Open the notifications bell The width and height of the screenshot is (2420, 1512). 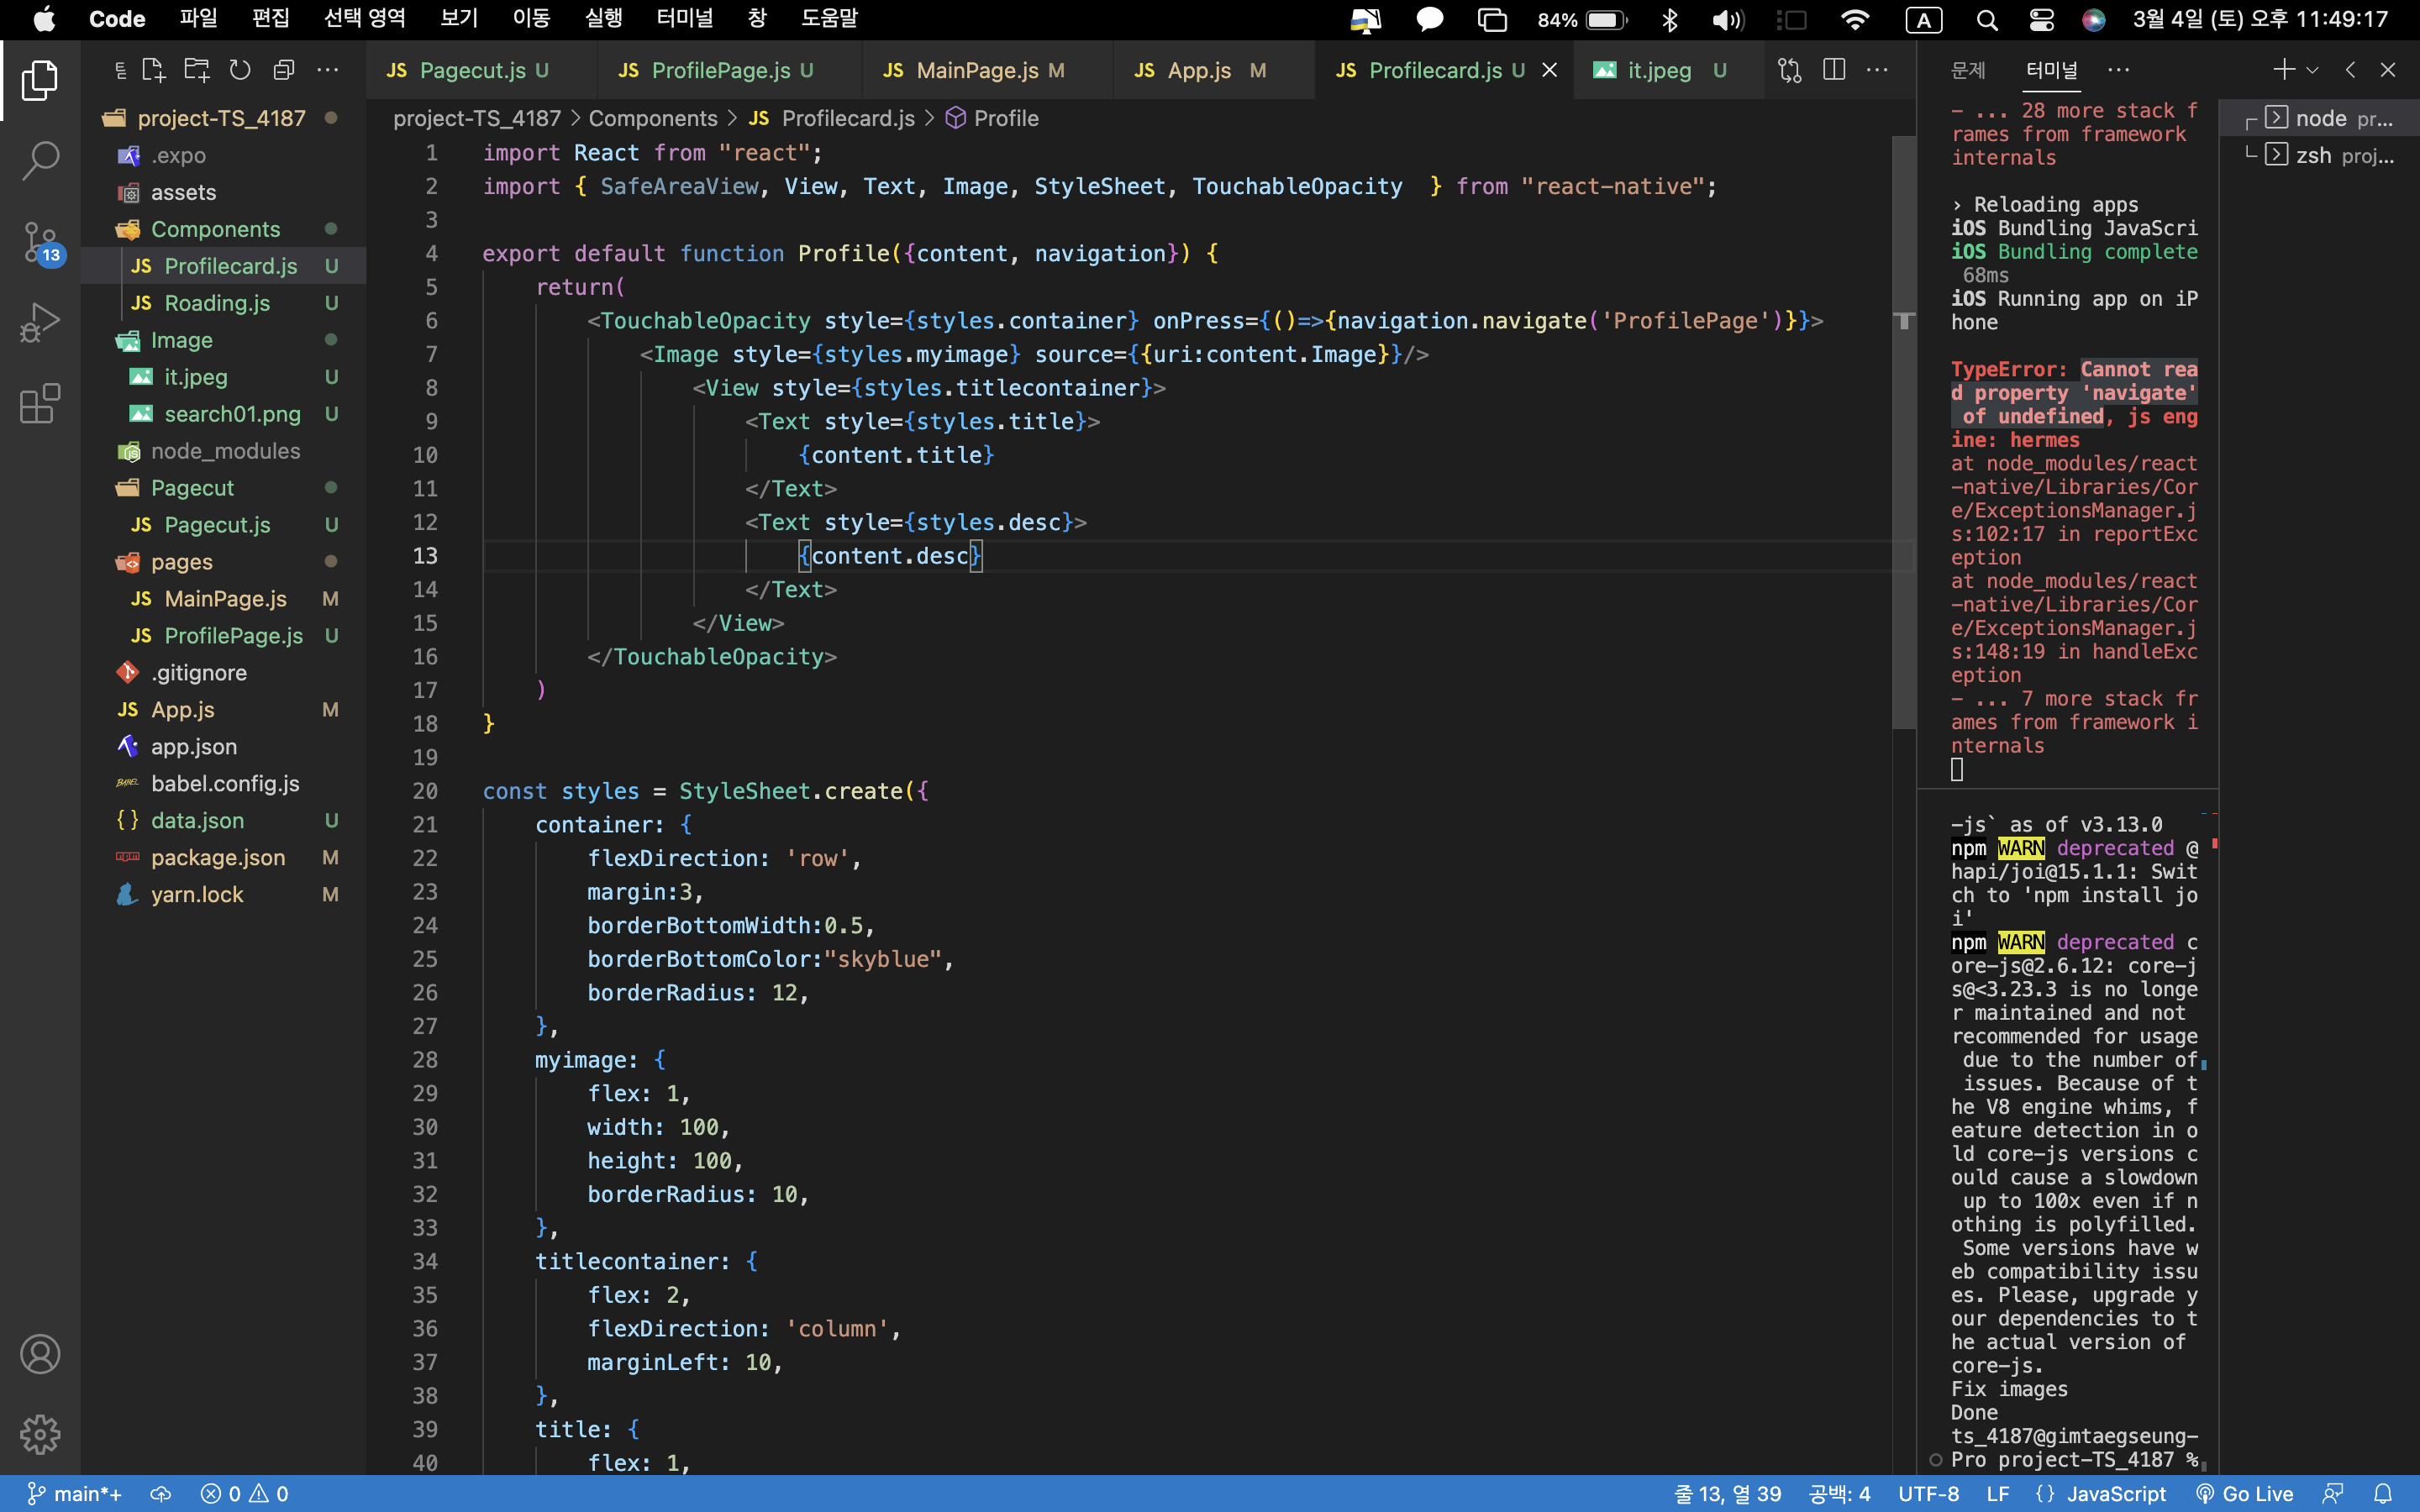(x=2384, y=1494)
